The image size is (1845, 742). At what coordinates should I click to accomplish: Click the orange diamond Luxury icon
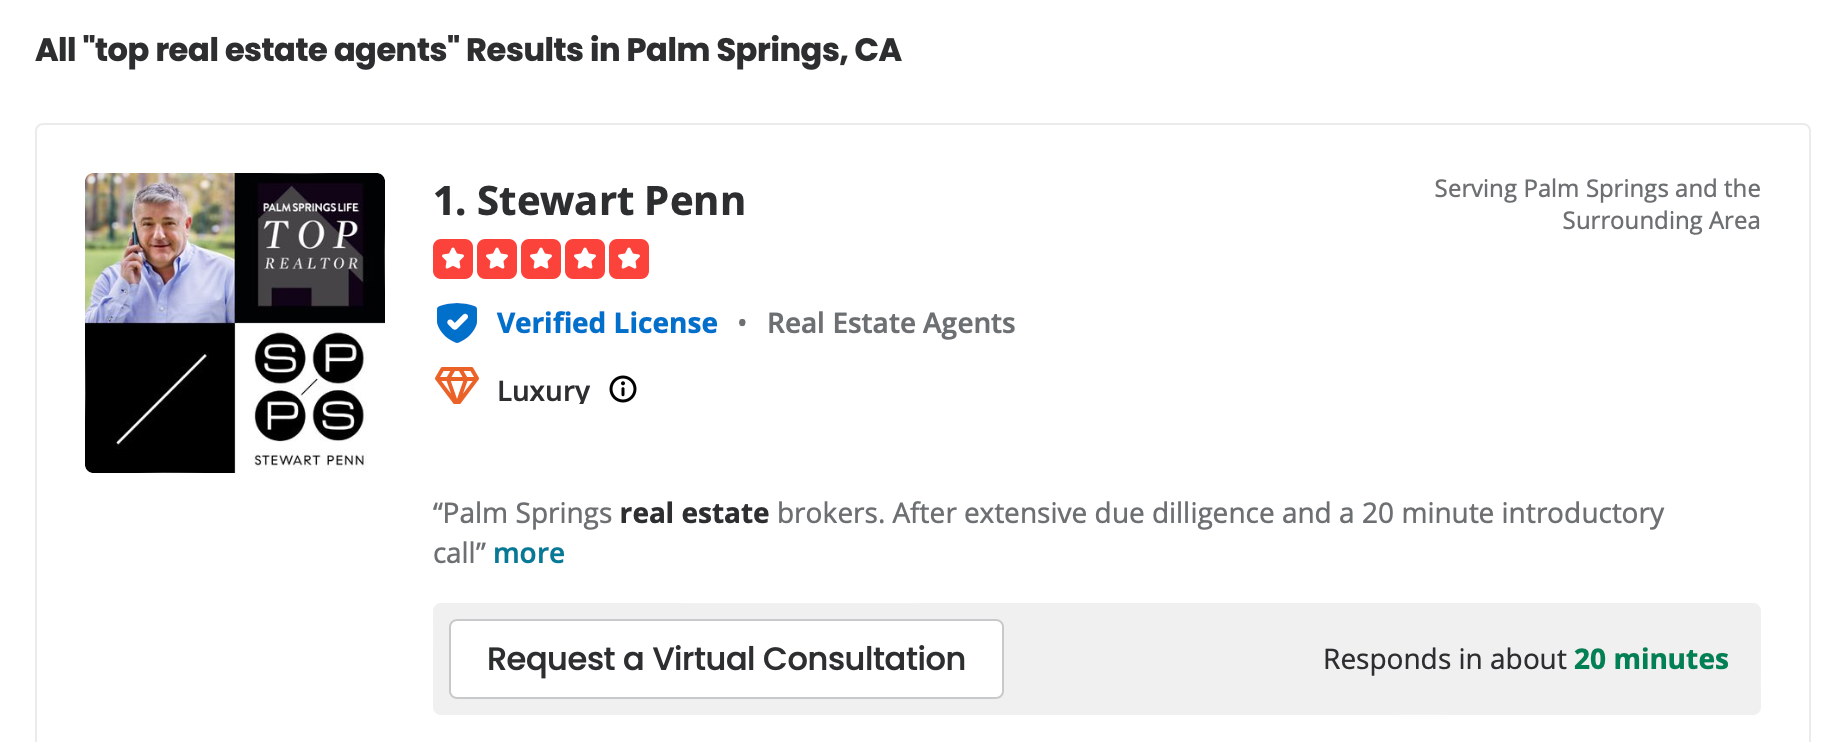pyautogui.click(x=457, y=386)
